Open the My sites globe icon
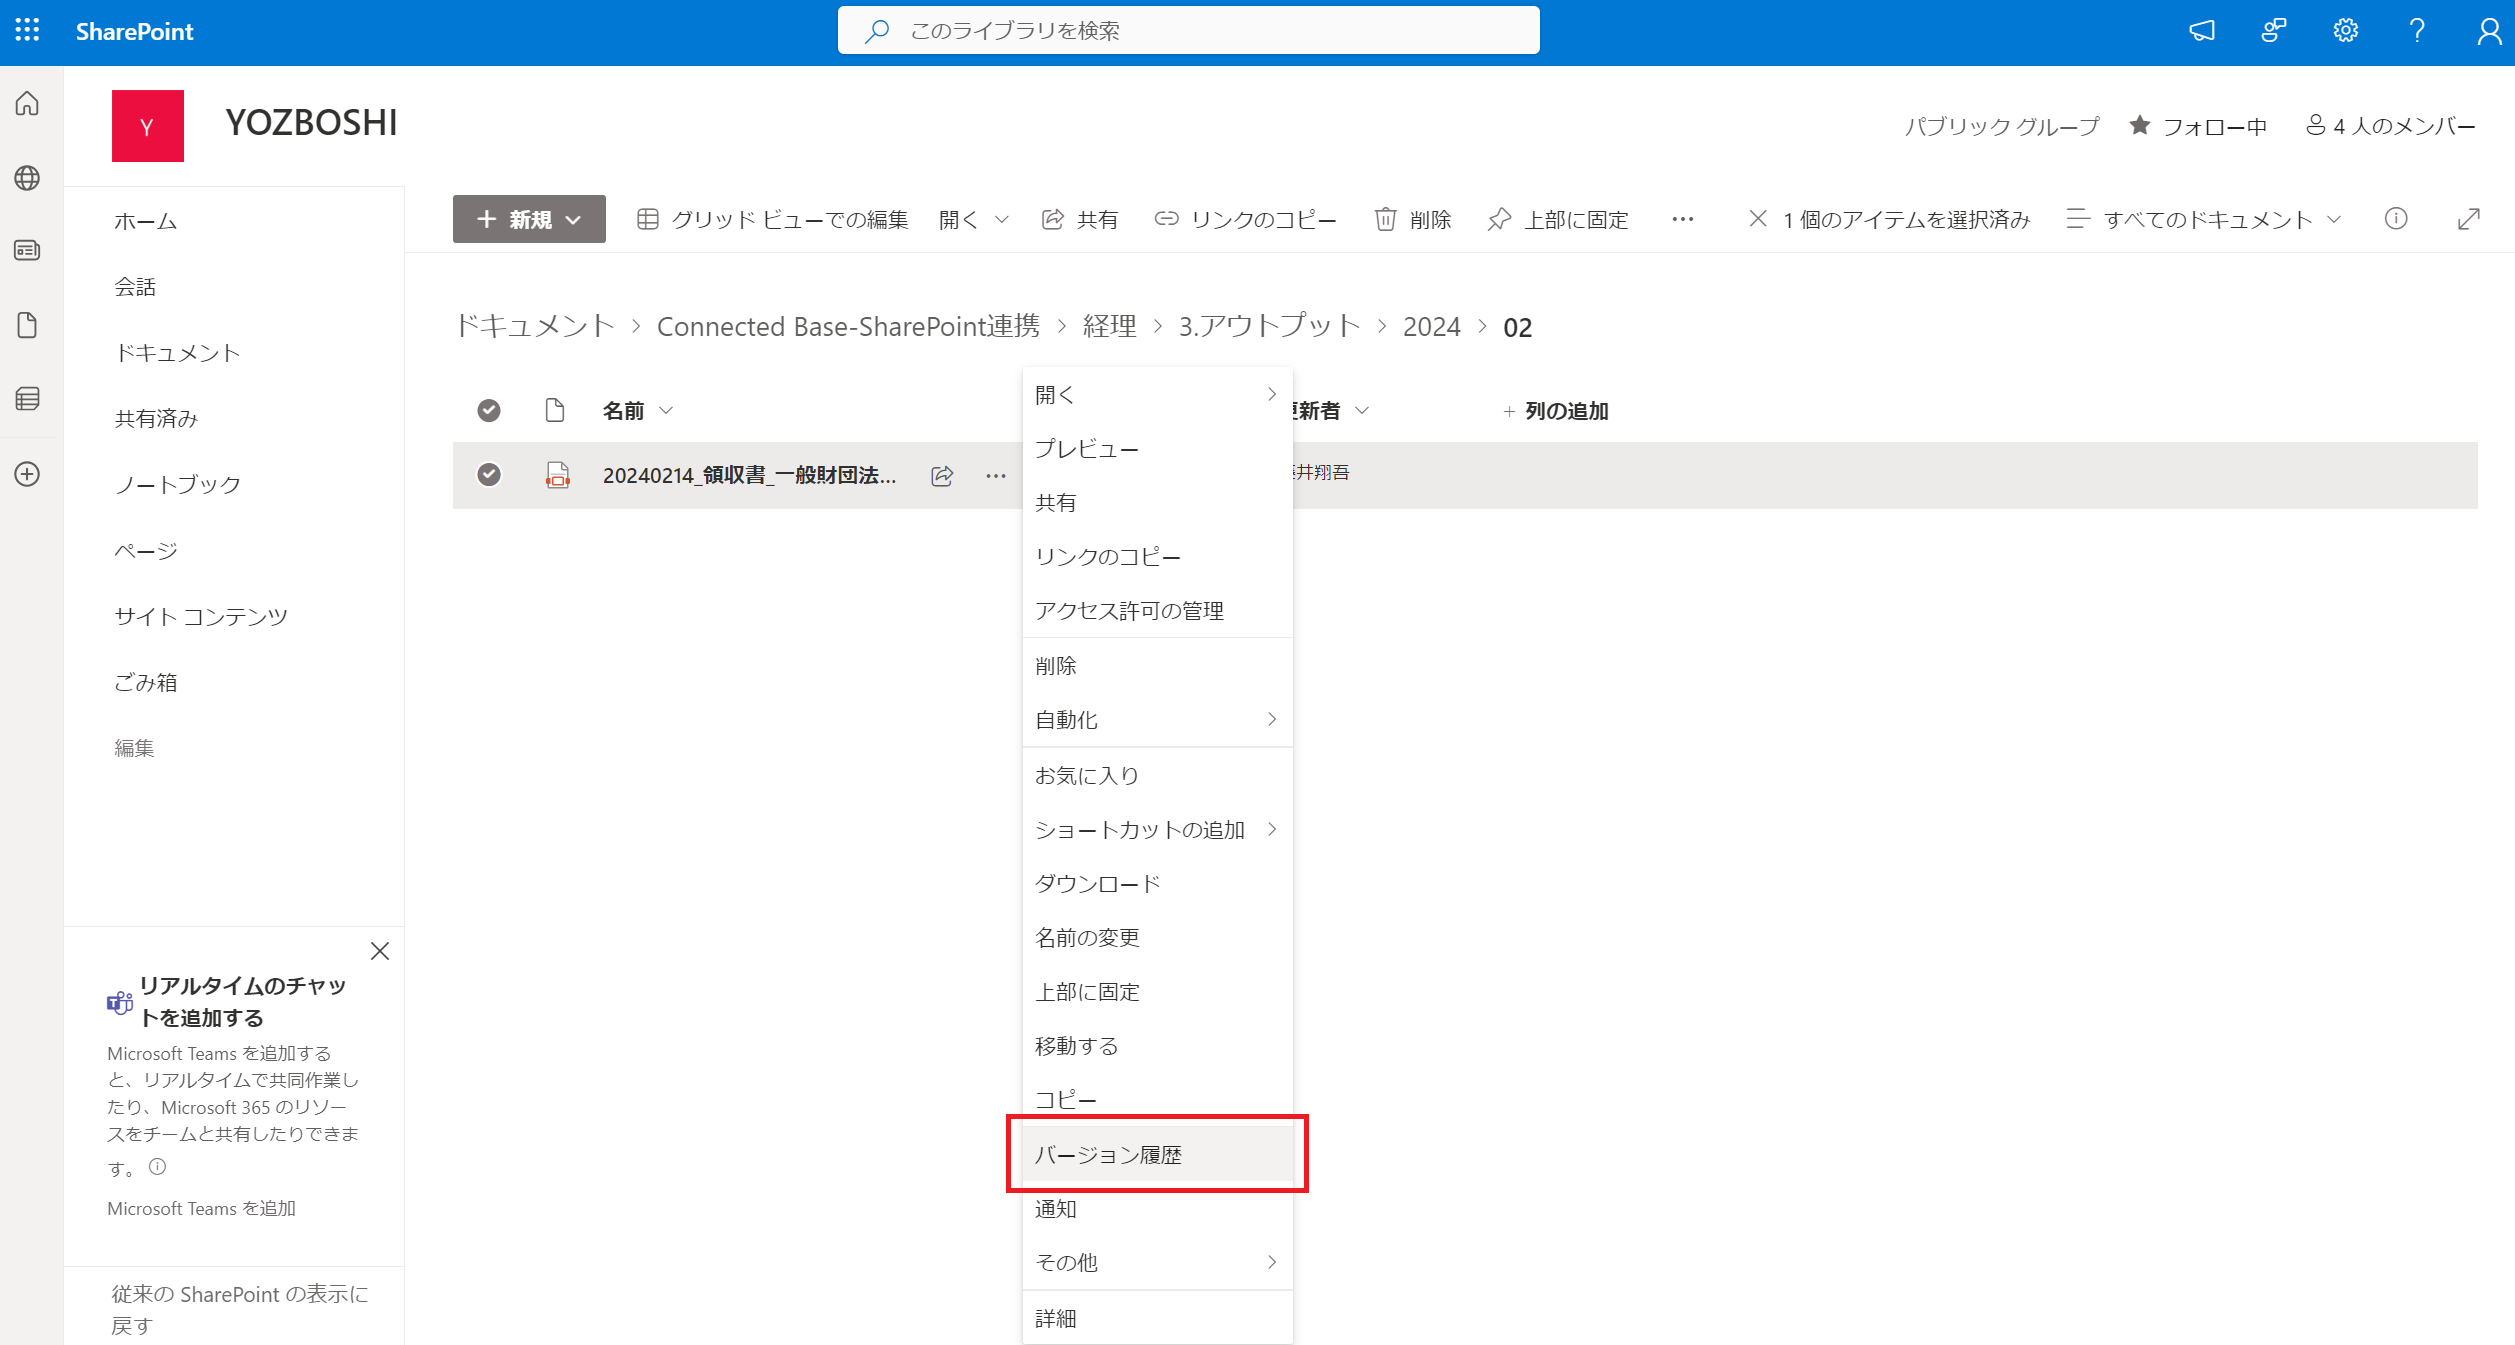 pyautogui.click(x=28, y=178)
